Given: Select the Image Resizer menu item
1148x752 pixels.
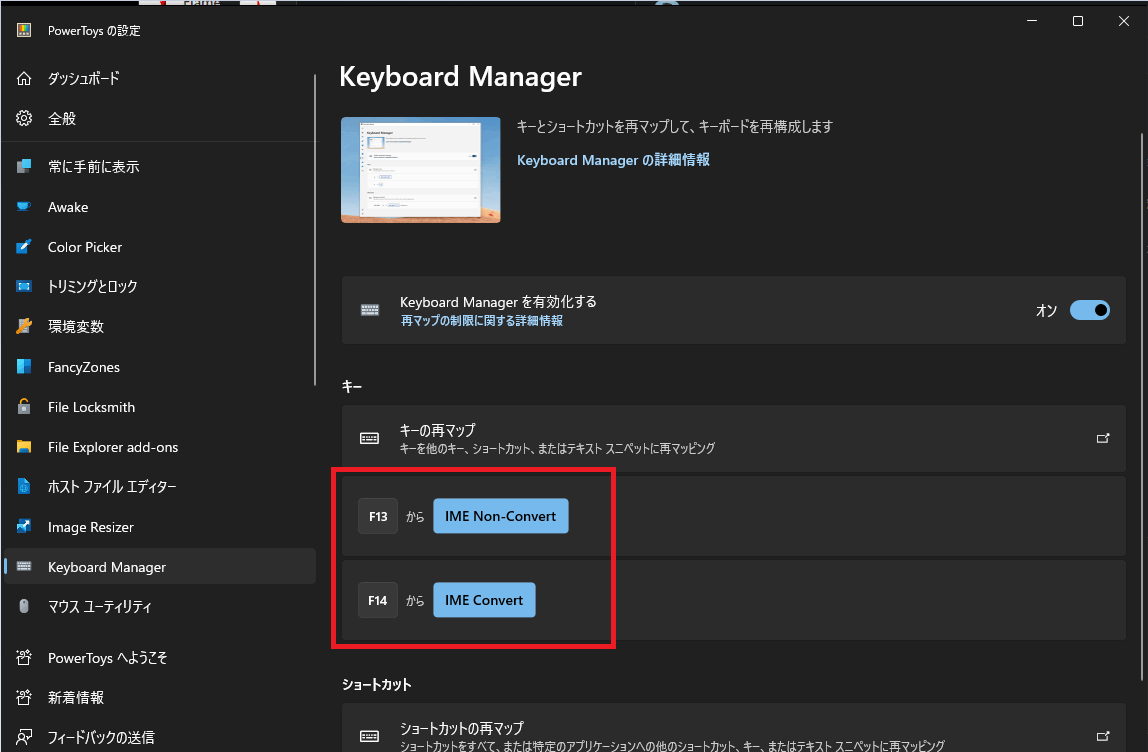Looking at the screenshot, I should [x=160, y=527].
